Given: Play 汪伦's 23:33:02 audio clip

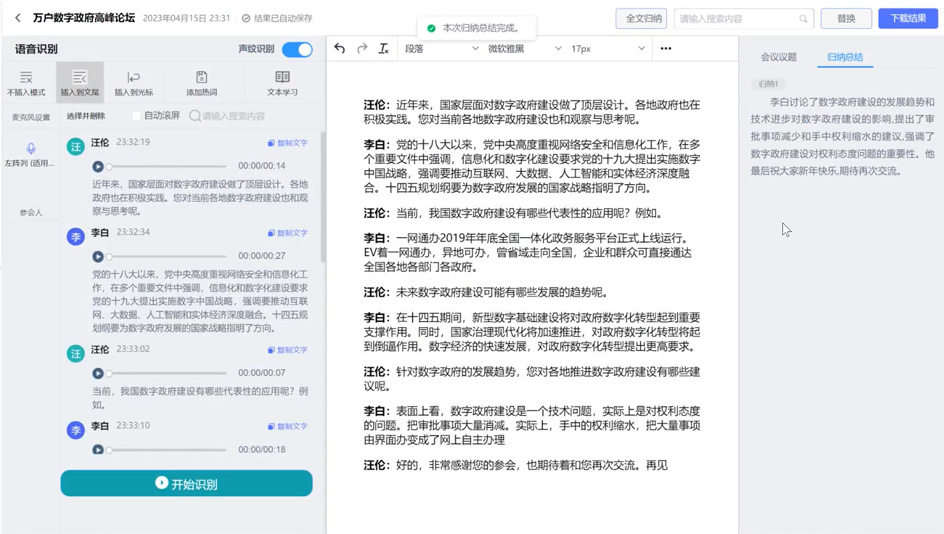Looking at the screenshot, I should 98,373.
